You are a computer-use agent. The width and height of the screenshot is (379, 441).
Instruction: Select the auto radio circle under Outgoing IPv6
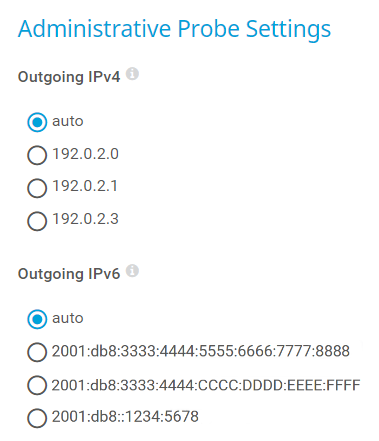37,319
